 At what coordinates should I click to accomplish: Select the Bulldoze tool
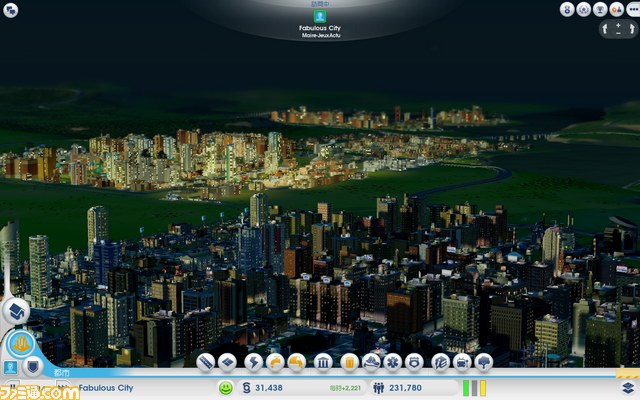(16, 311)
